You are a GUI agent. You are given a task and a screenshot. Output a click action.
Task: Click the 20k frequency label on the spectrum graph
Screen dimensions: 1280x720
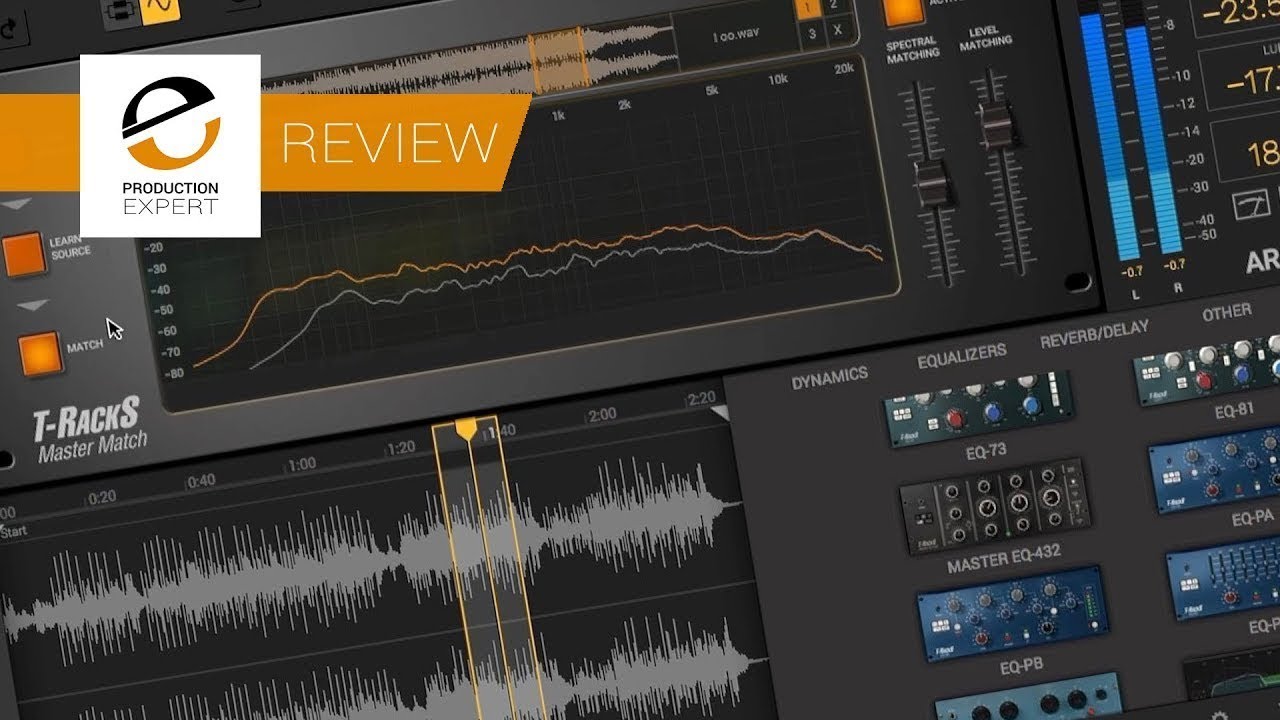click(x=844, y=69)
